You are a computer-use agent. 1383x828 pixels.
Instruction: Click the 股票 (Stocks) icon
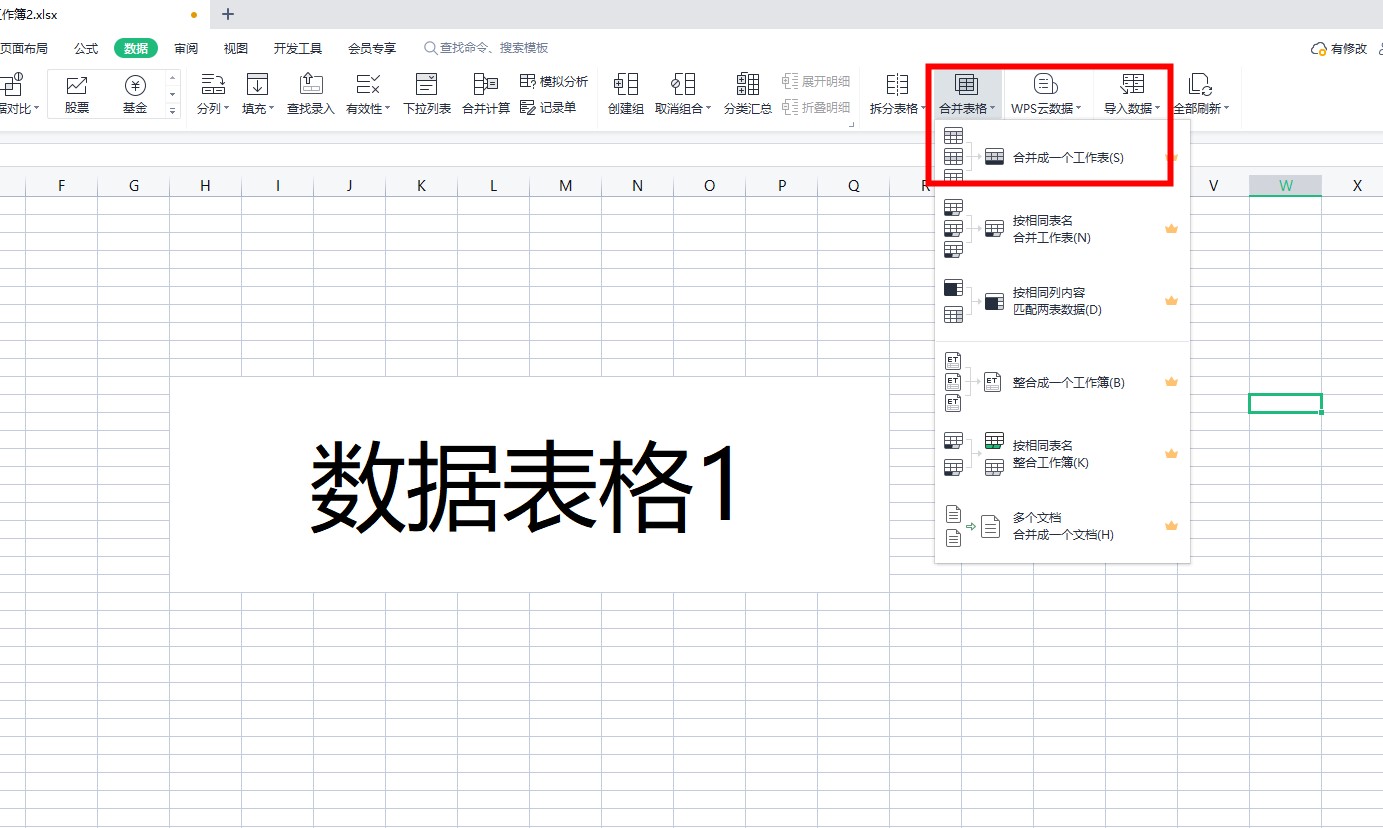(77, 94)
